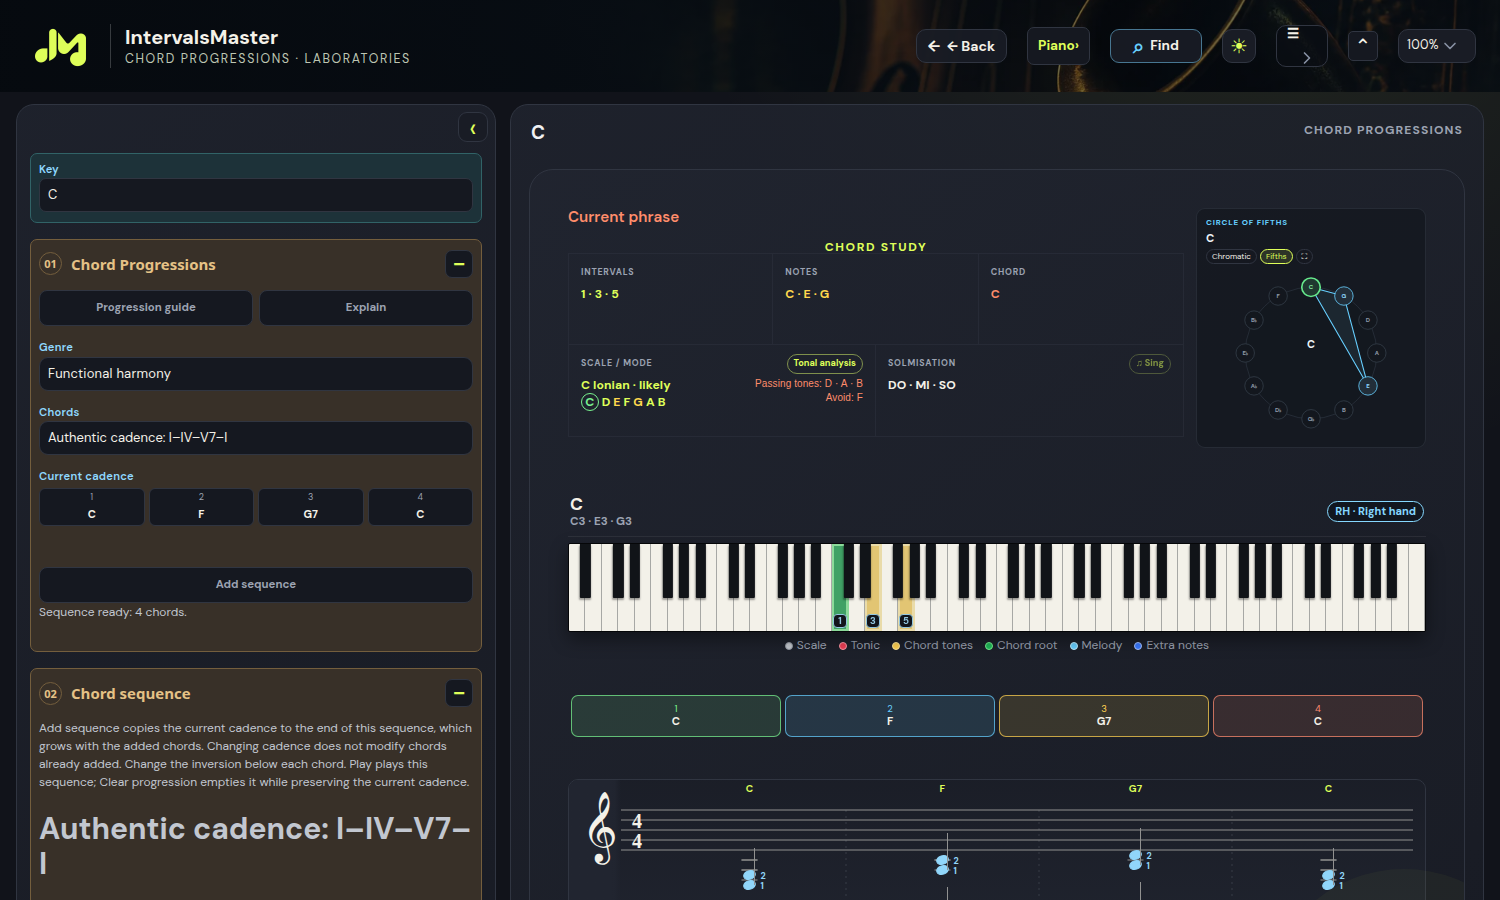Click the Add sequence button
The image size is (1500, 900).
point(256,585)
